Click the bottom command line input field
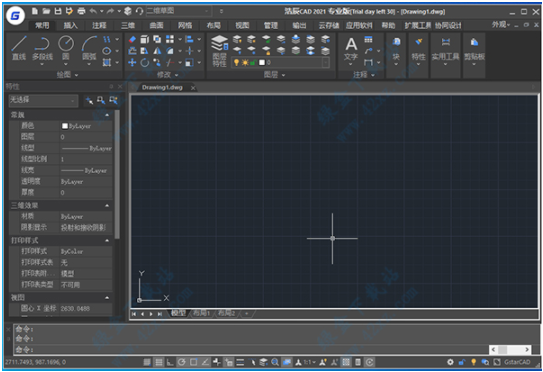The image size is (543, 372). click(x=251, y=349)
